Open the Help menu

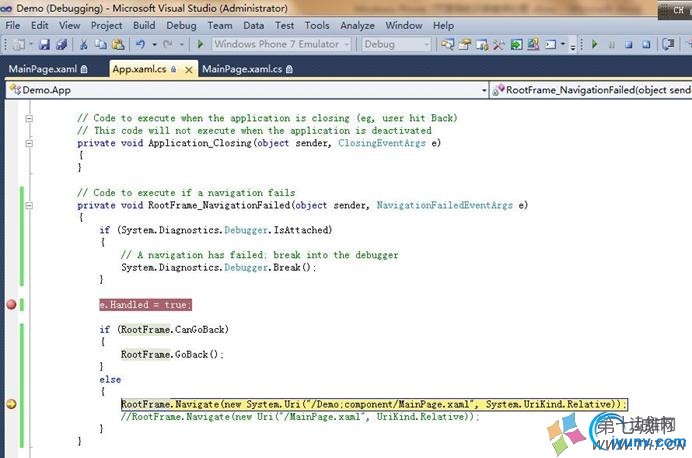point(444,26)
